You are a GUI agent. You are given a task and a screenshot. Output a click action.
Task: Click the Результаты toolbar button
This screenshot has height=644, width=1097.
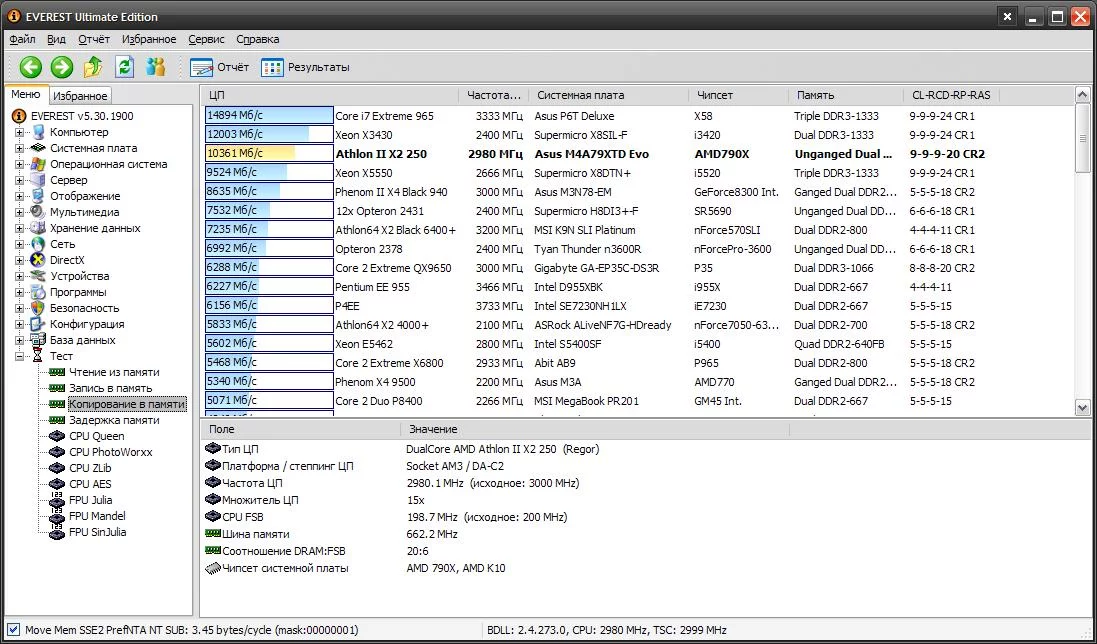pyautogui.click(x=306, y=67)
